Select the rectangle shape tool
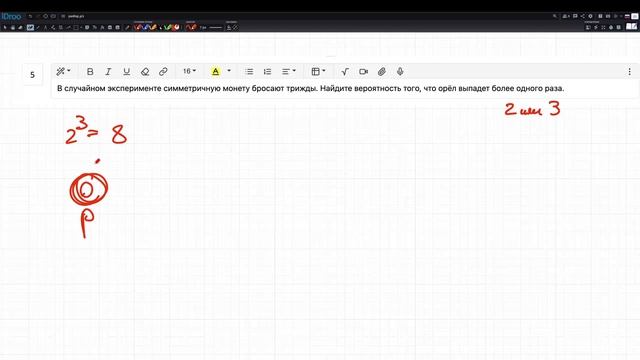Viewport: 640px width, 360px height. [x=76, y=27]
